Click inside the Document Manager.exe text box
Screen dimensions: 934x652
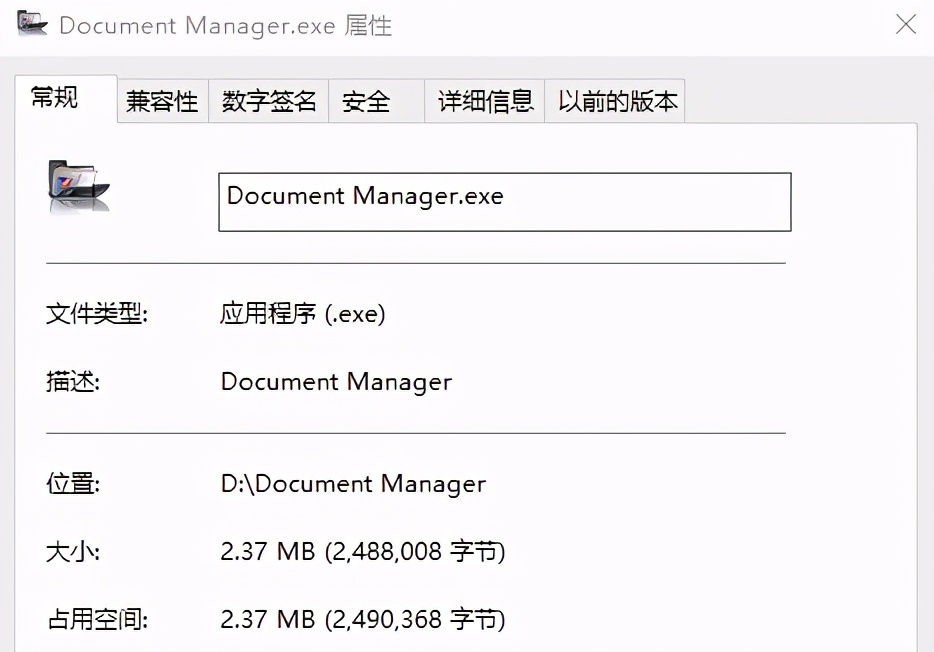pyautogui.click(x=504, y=202)
